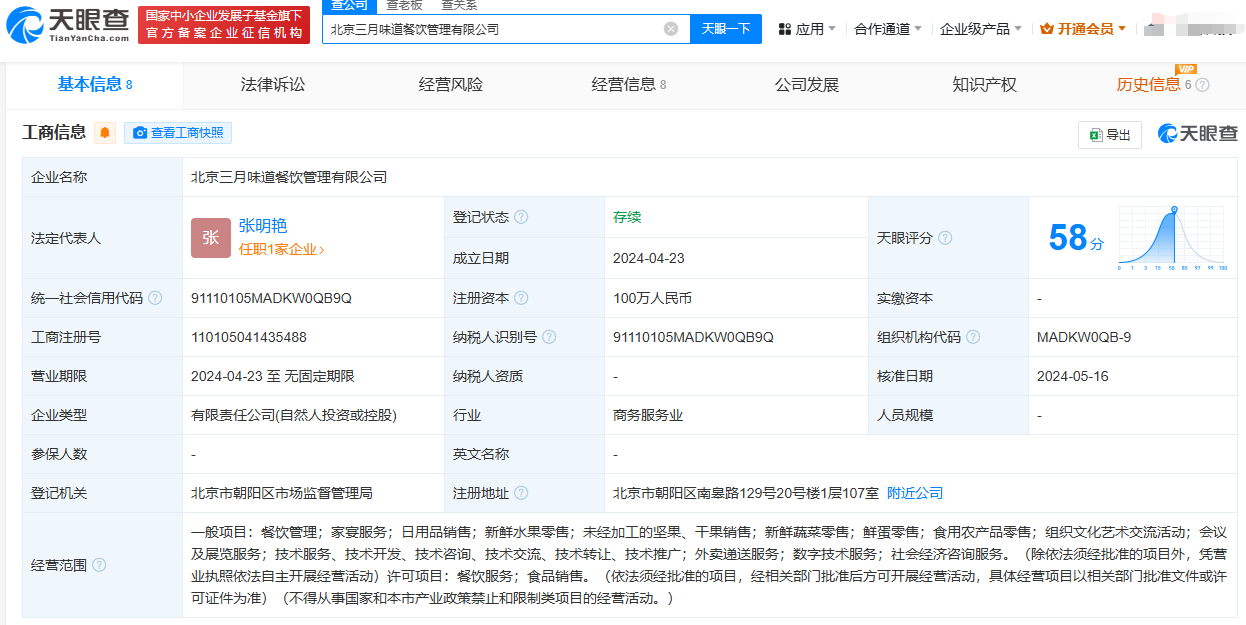This screenshot has width=1246, height=625.
Task: Open the 合作通道 dropdown
Action: click(x=889, y=29)
